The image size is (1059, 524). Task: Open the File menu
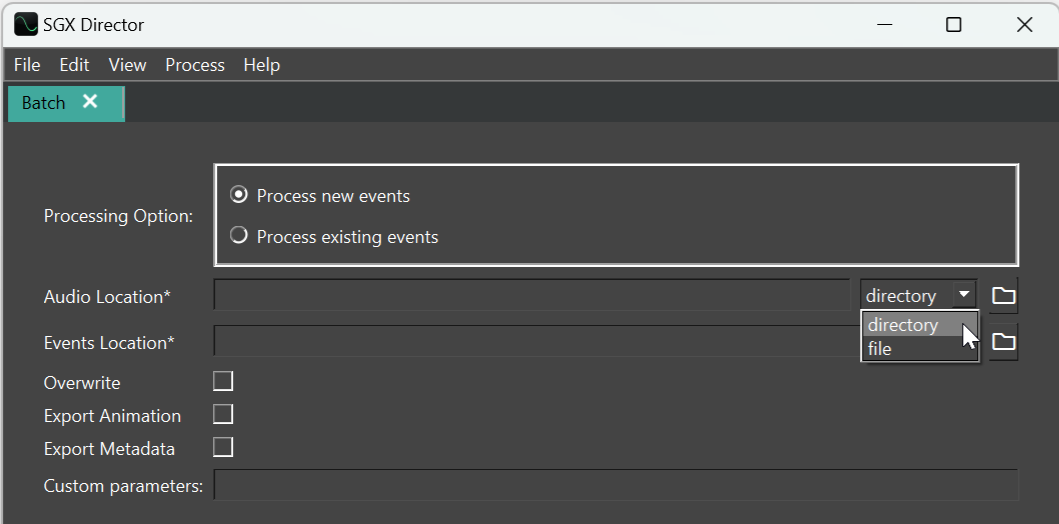tap(27, 65)
